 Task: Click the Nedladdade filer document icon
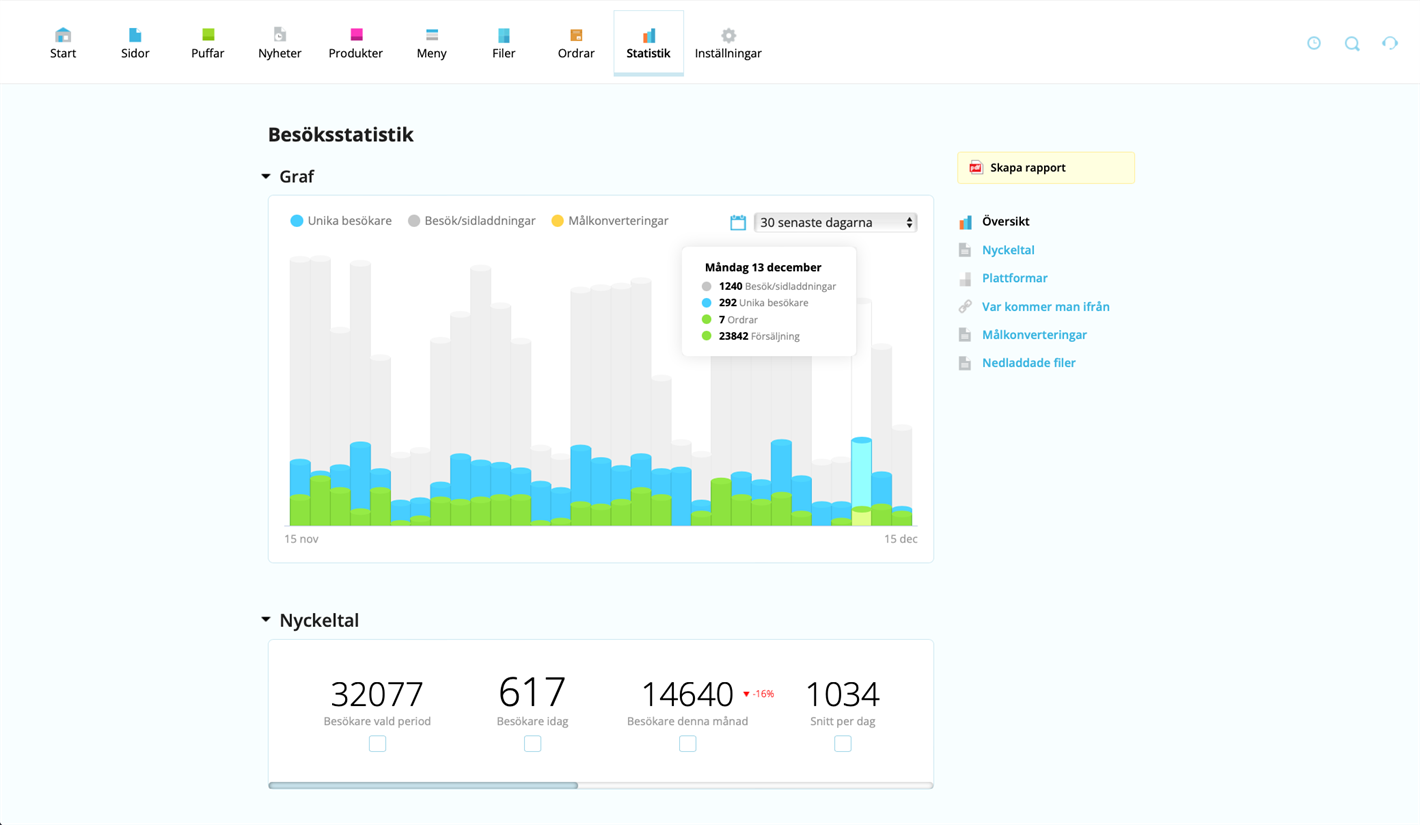(965, 363)
